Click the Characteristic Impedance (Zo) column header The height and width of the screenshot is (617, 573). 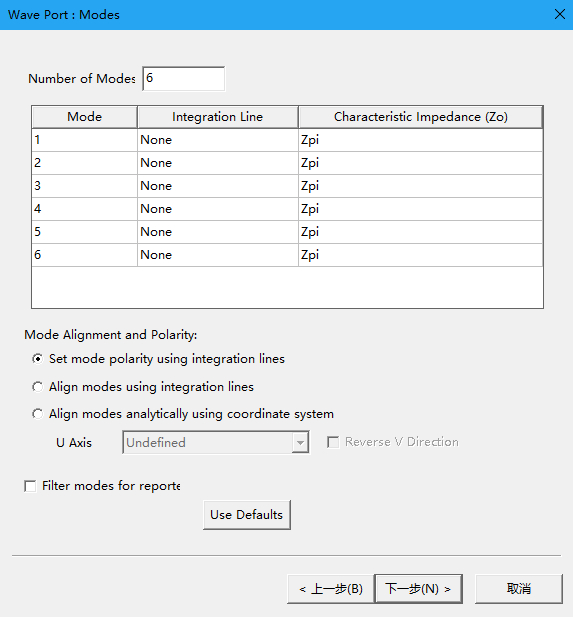pyautogui.click(x=421, y=117)
